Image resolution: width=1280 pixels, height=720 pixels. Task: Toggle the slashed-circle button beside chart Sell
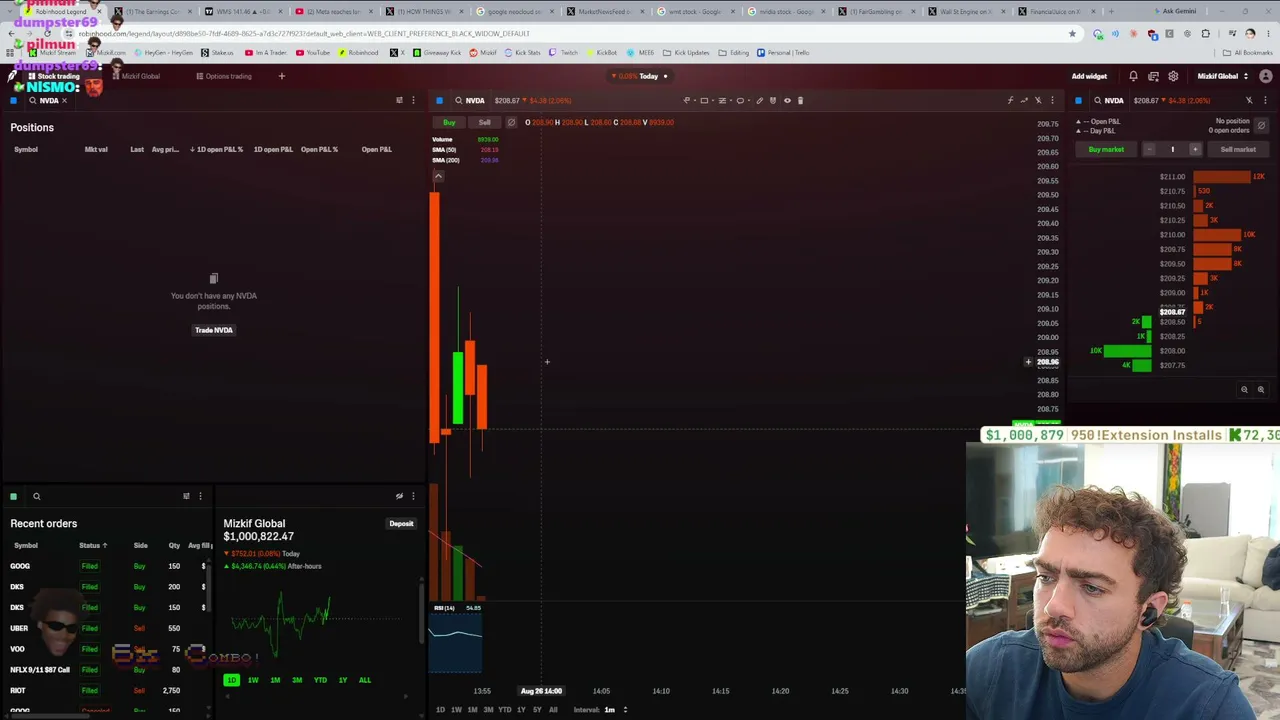coord(511,122)
